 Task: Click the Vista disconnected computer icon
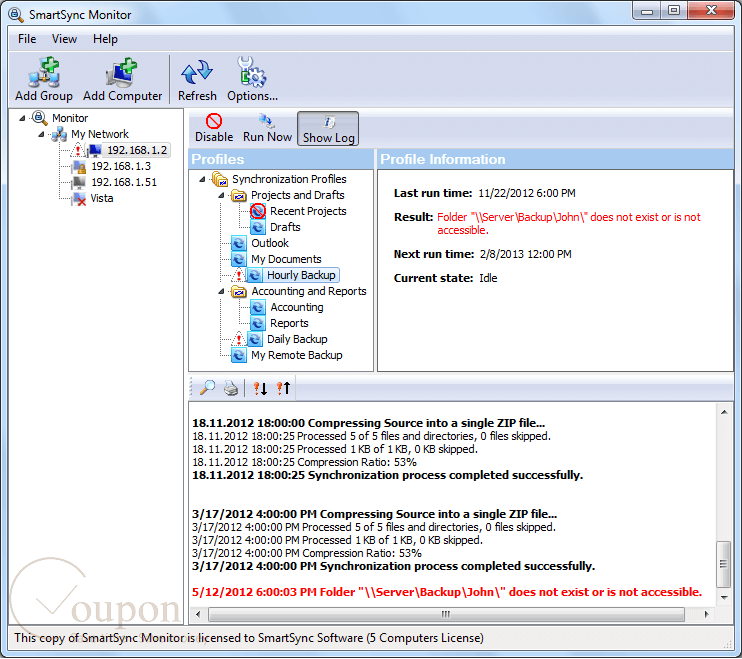coord(79,199)
